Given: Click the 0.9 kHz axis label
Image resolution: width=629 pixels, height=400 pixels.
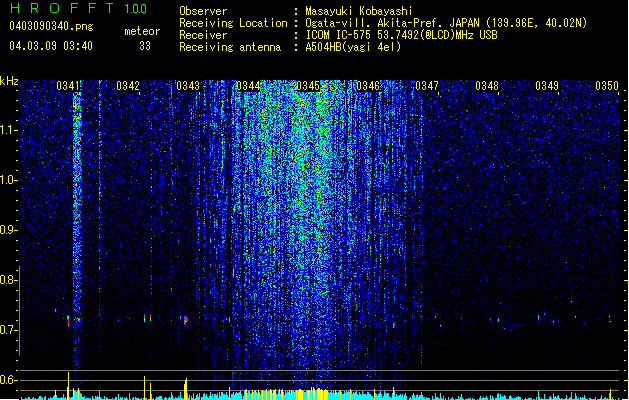Looking at the screenshot, I should tap(8, 230).
